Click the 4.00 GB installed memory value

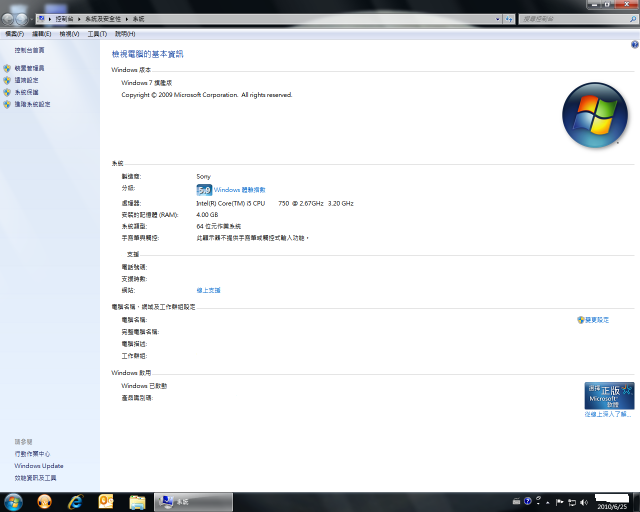tap(207, 215)
